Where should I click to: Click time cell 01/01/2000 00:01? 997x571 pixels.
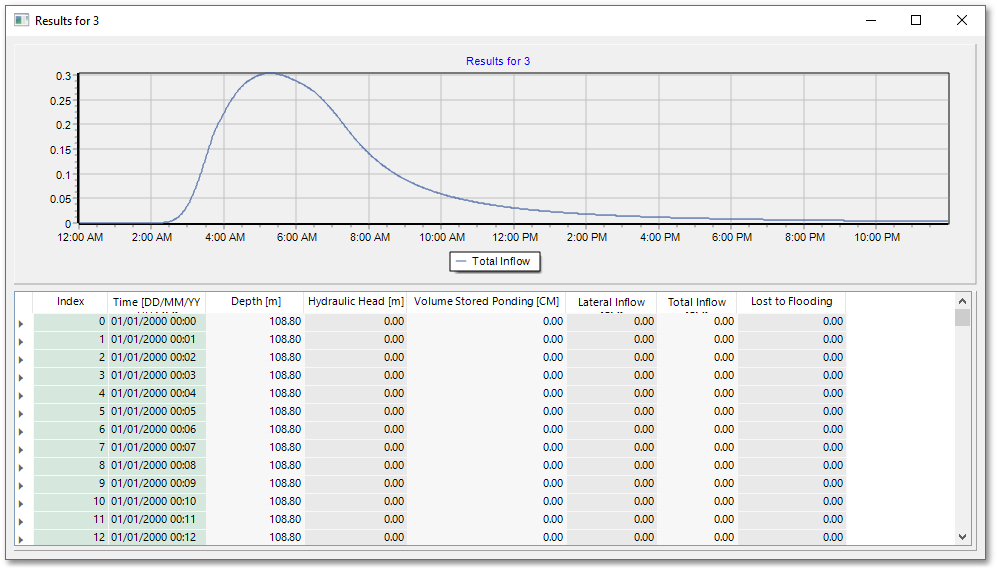(156, 339)
